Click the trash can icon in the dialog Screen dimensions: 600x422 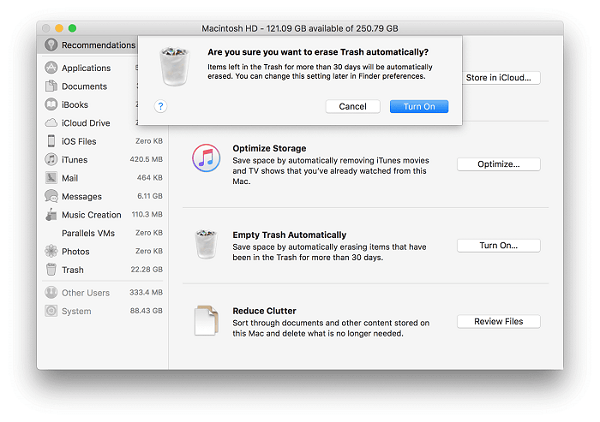(x=174, y=67)
